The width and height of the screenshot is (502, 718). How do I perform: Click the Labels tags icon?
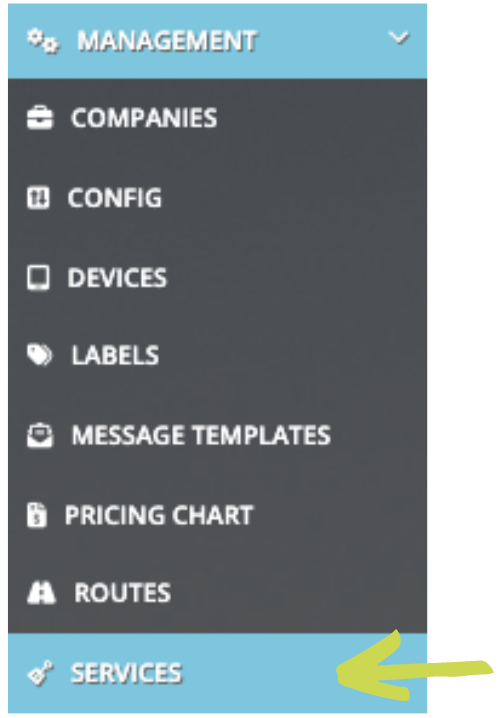pos(40,355)
